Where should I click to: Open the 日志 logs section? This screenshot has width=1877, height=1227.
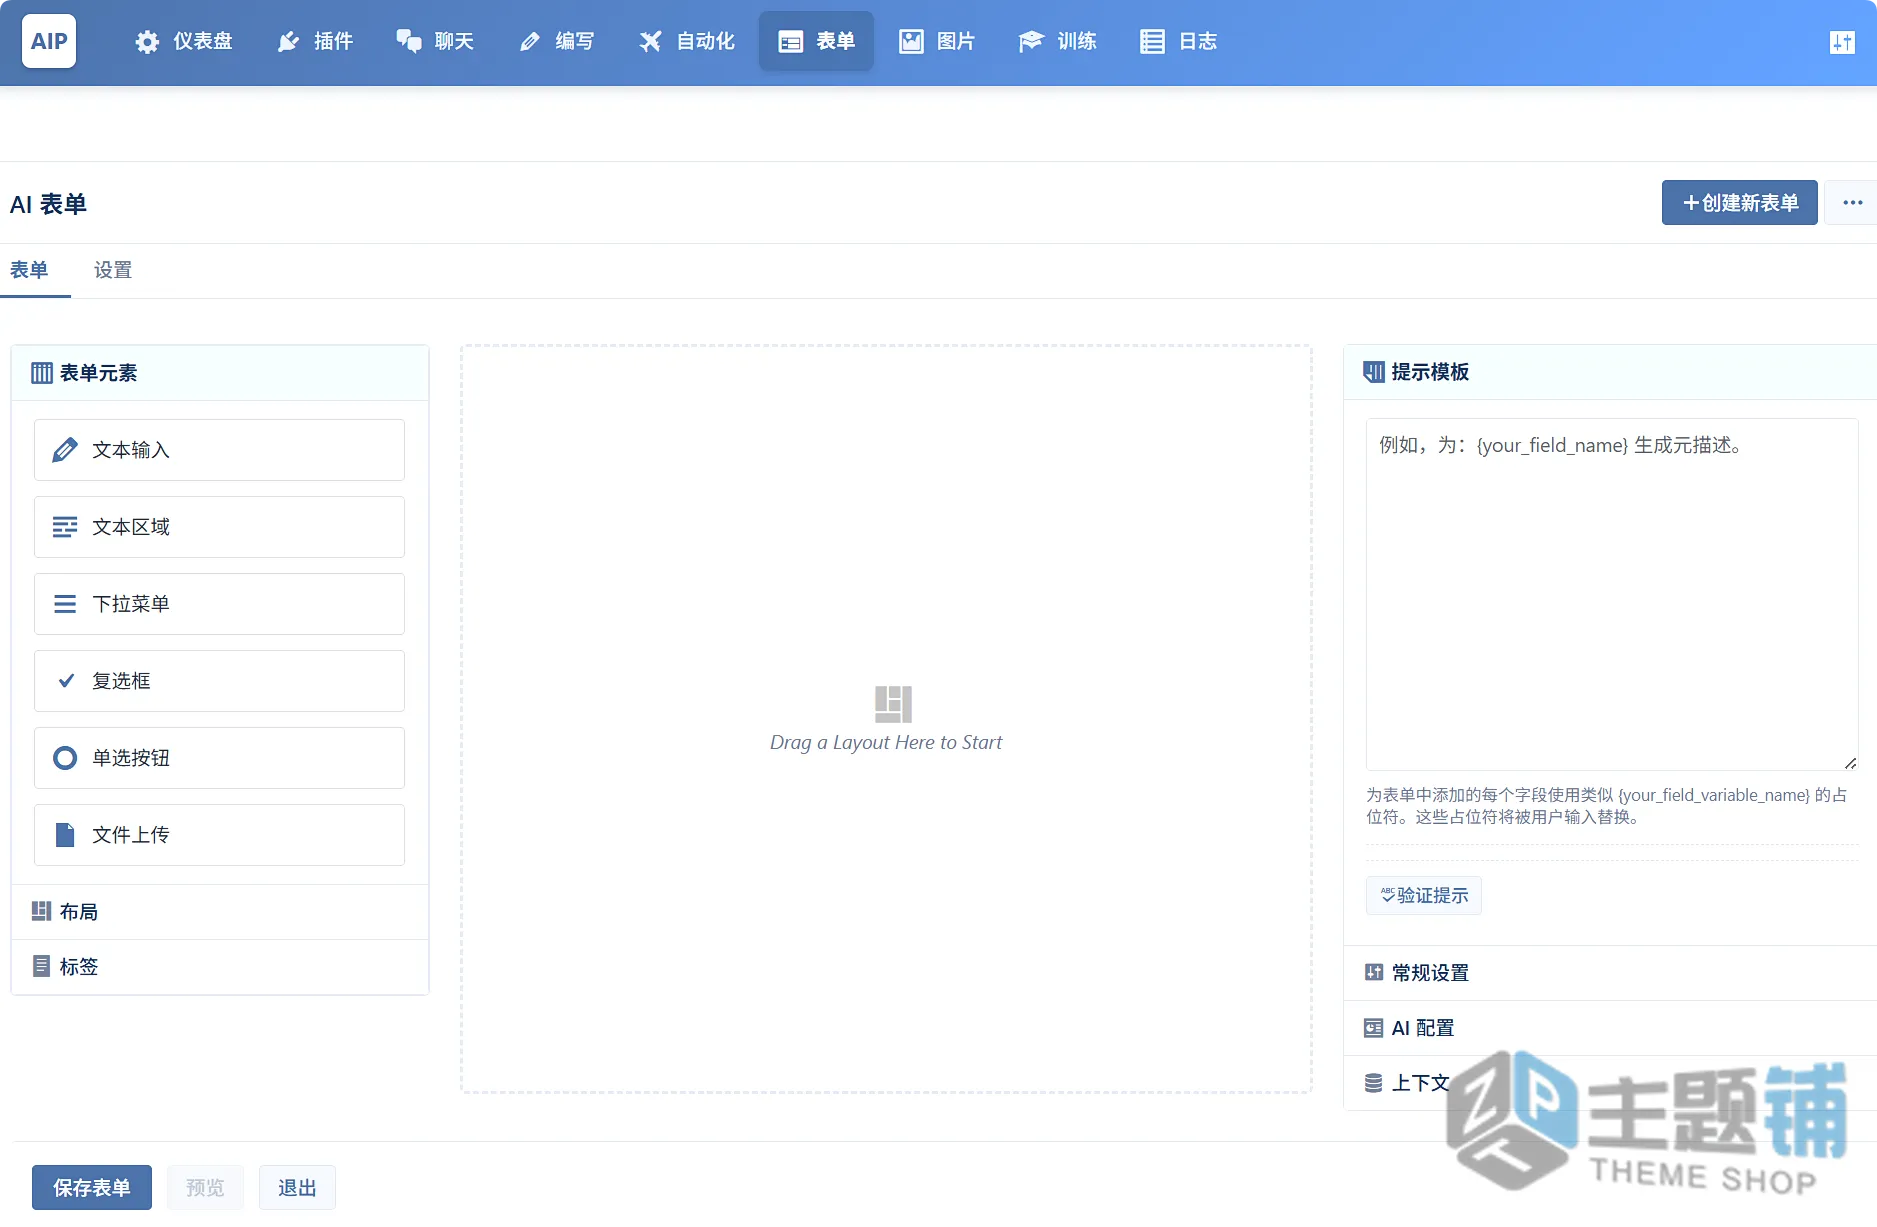pyautogui.click(x=1179, y=41)
